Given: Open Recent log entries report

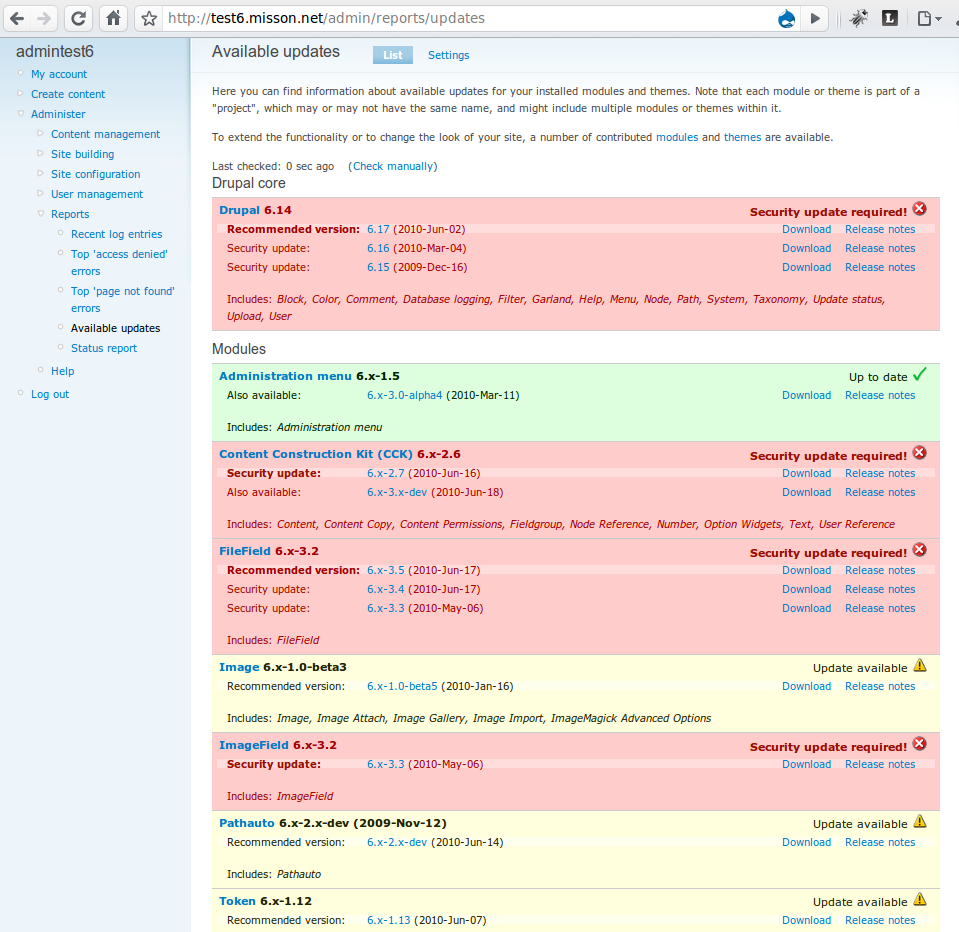Looking at the screenshot, I should (x=116, y=234).
